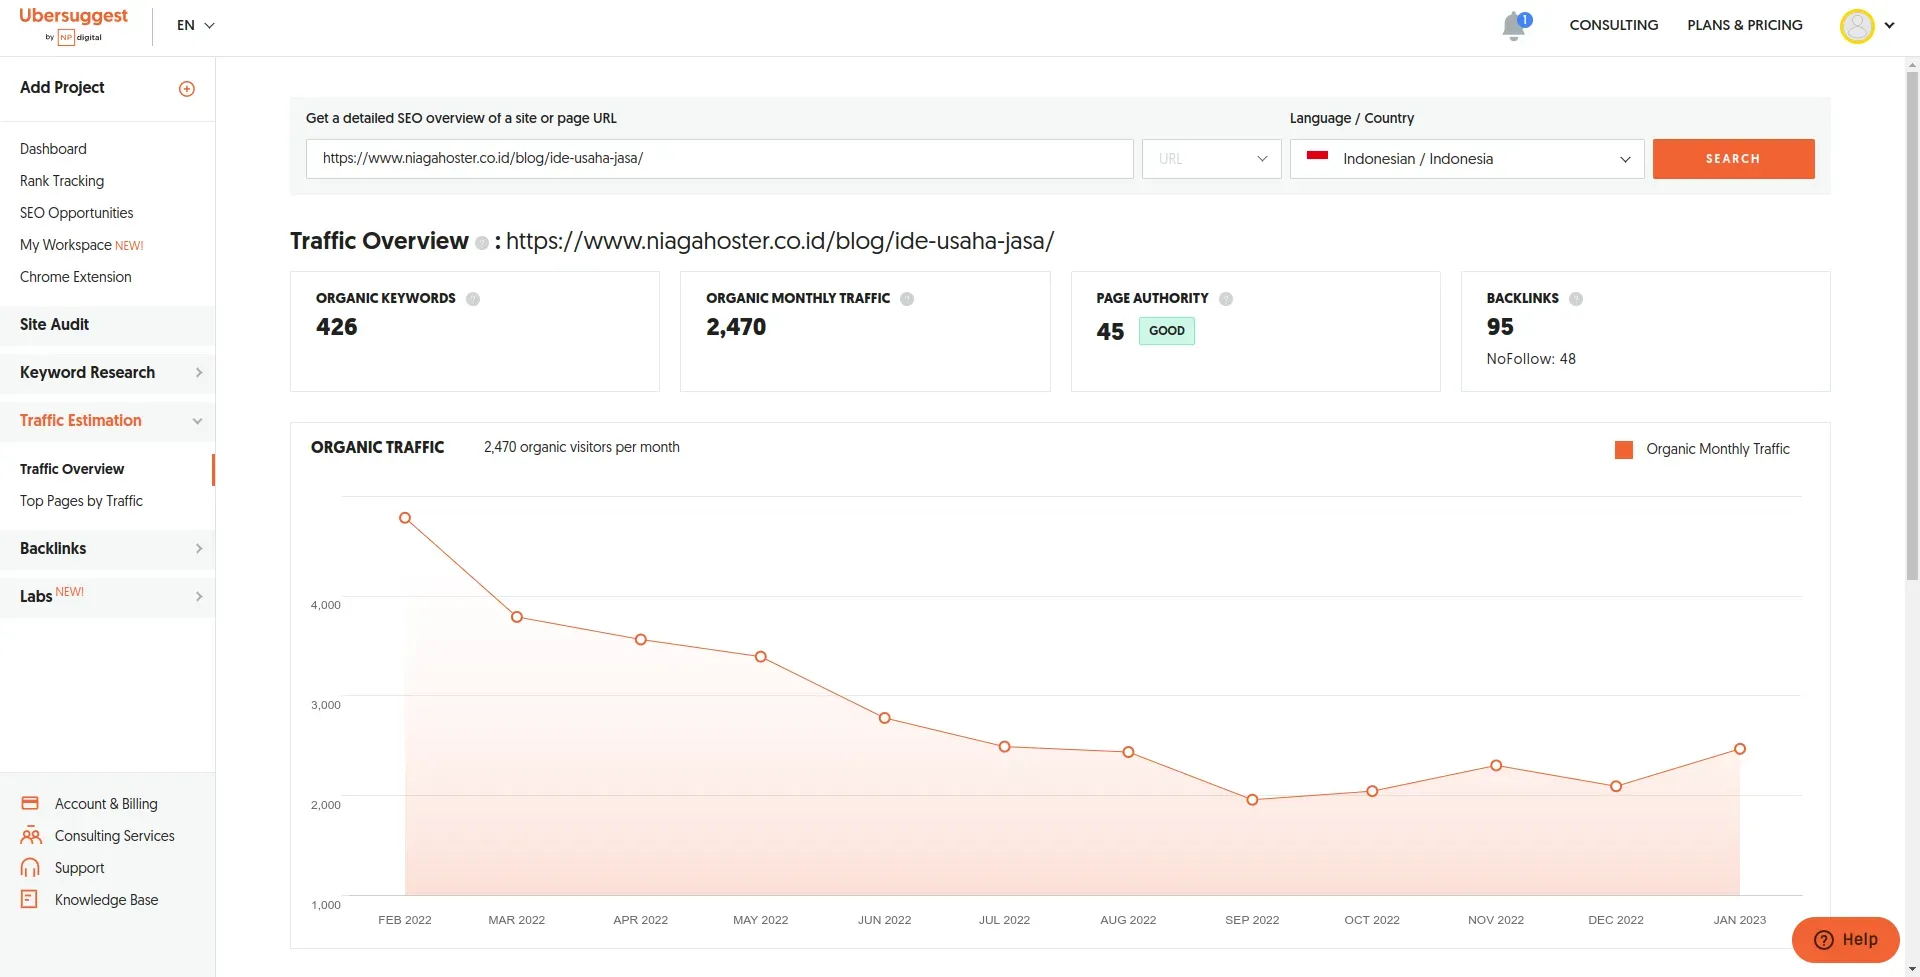Click the Backlinks info icon

pyautogui.click(x=1576, y=299)
